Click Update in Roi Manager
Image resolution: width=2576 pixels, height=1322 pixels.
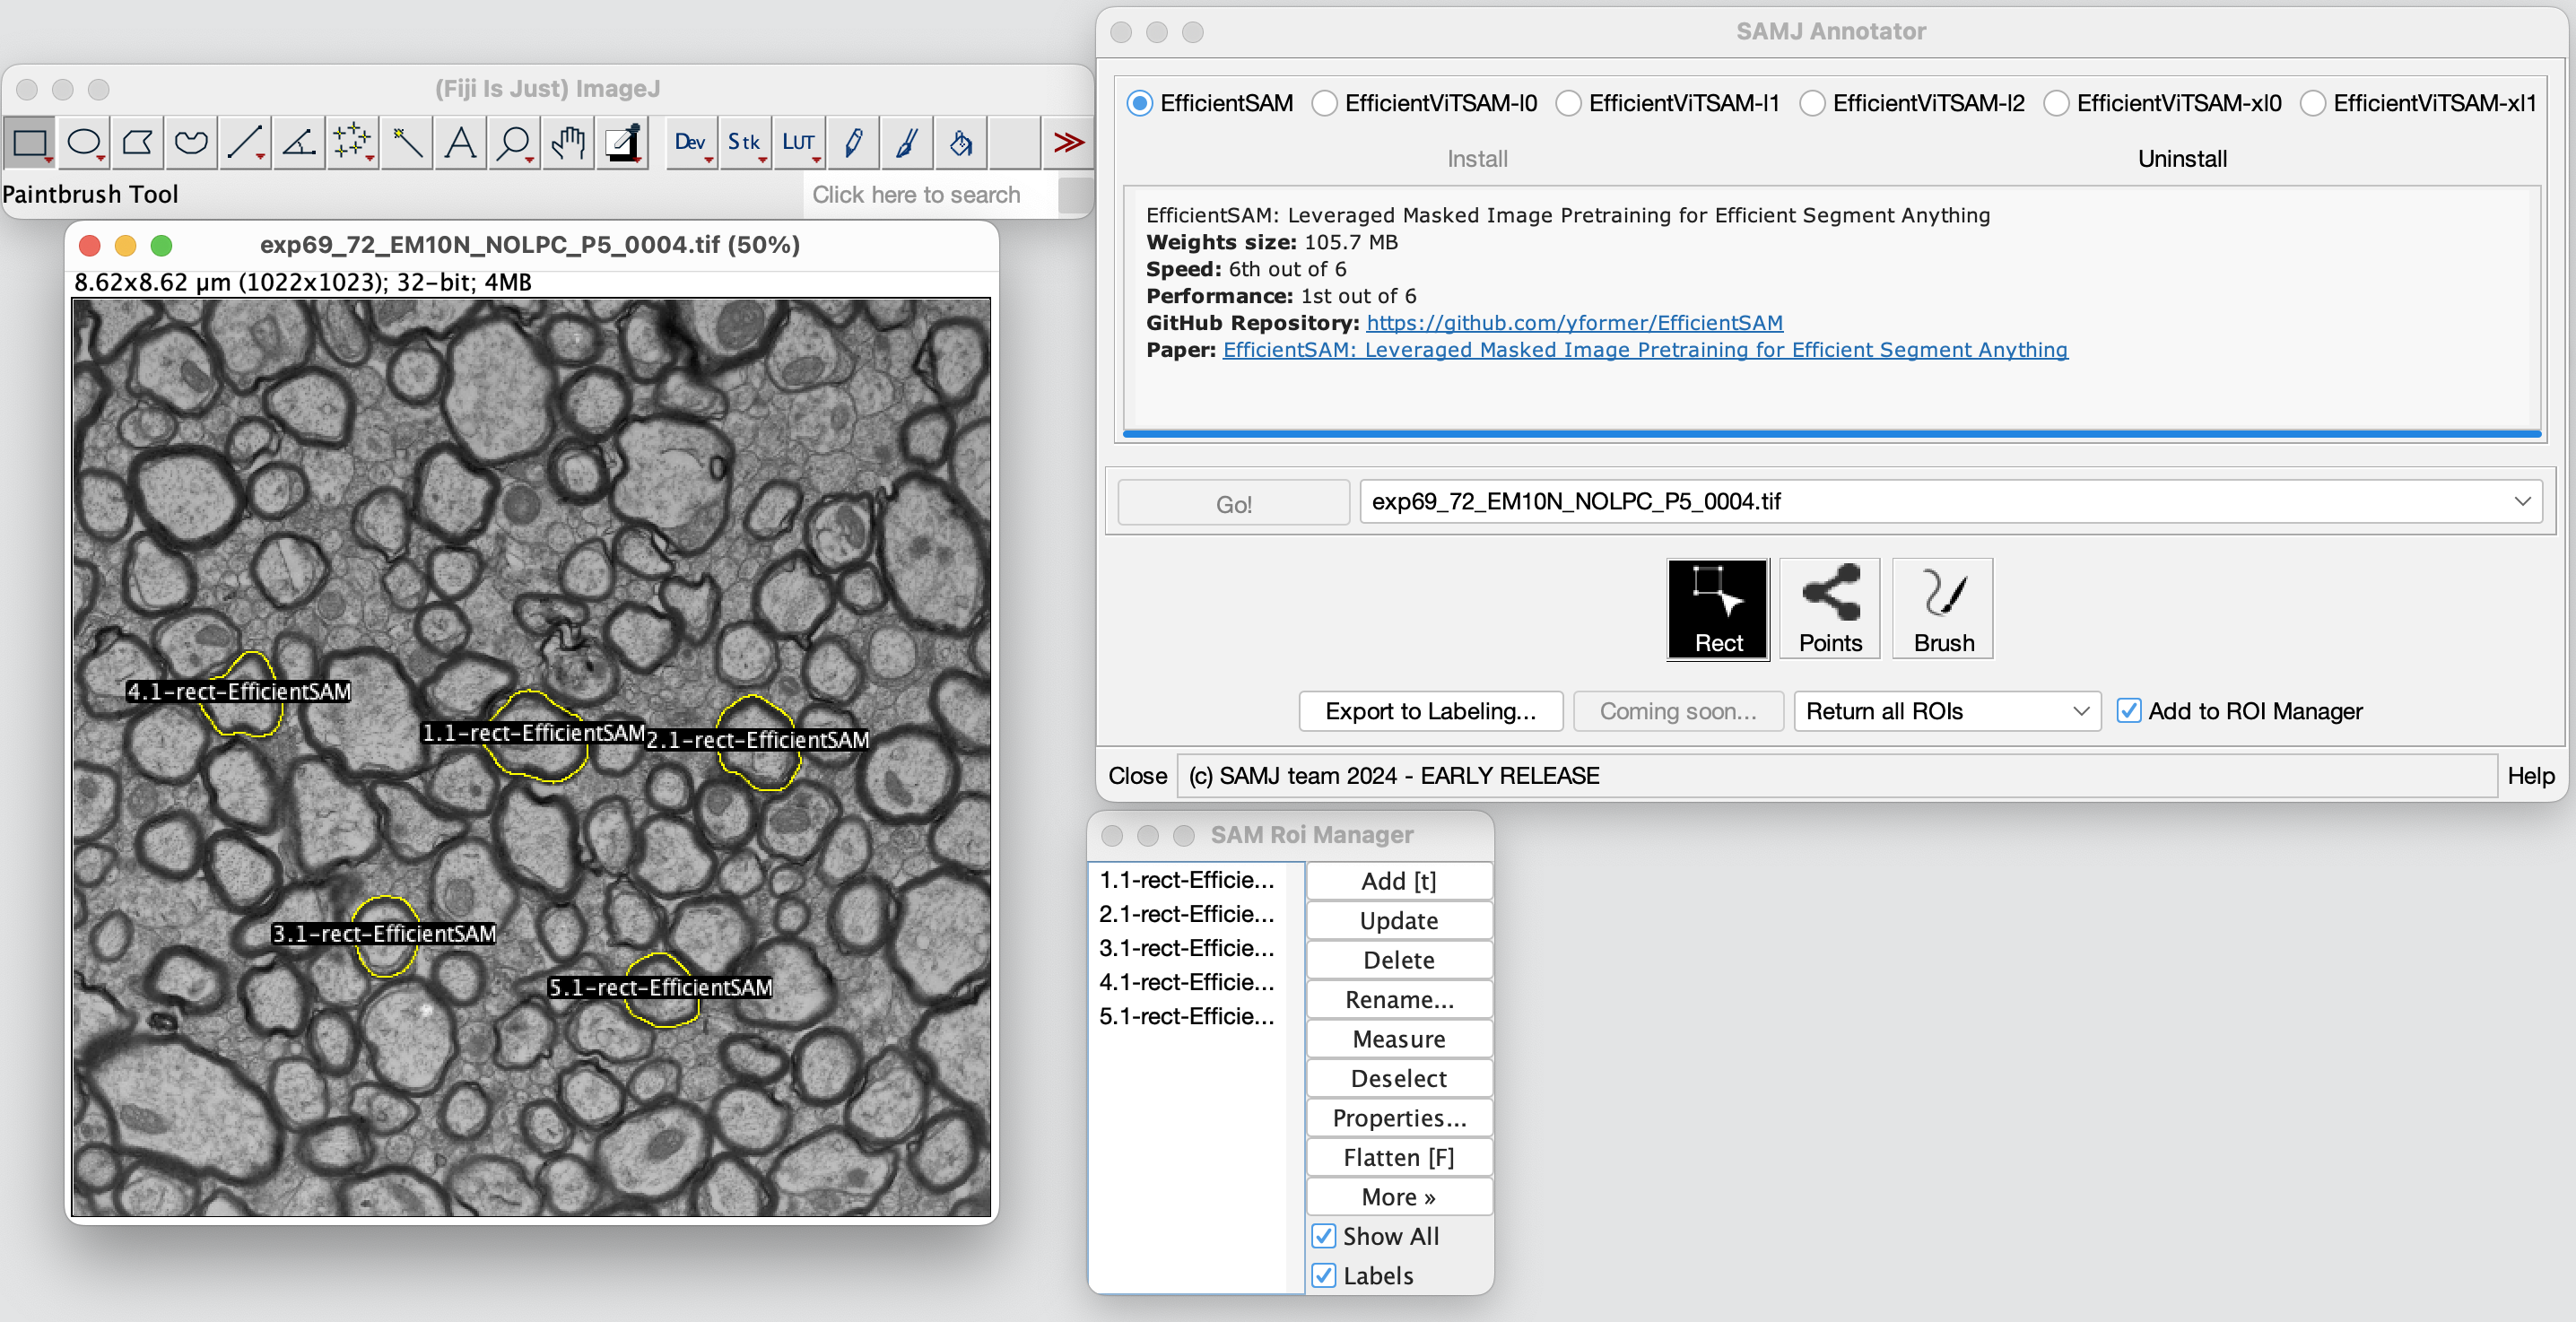pos(1399,921)
